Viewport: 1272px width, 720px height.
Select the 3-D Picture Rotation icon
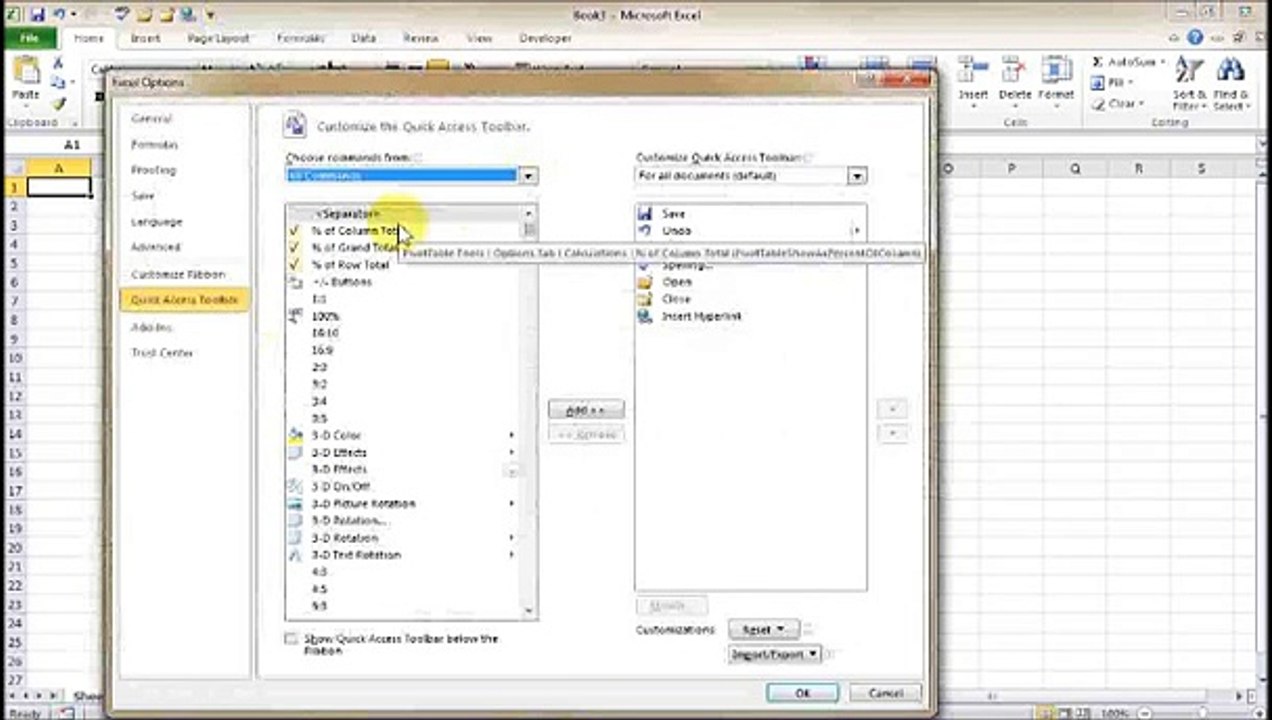click(295, 503)
